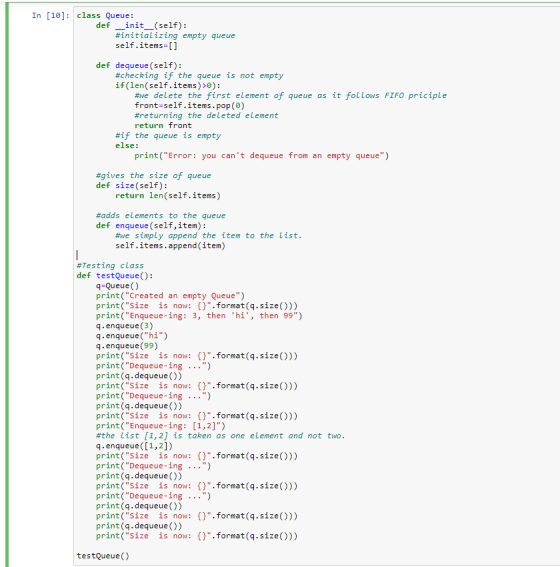Click the 'self.items=[]' line
This screenshot has width=560, height=567.
coord(146,45)
